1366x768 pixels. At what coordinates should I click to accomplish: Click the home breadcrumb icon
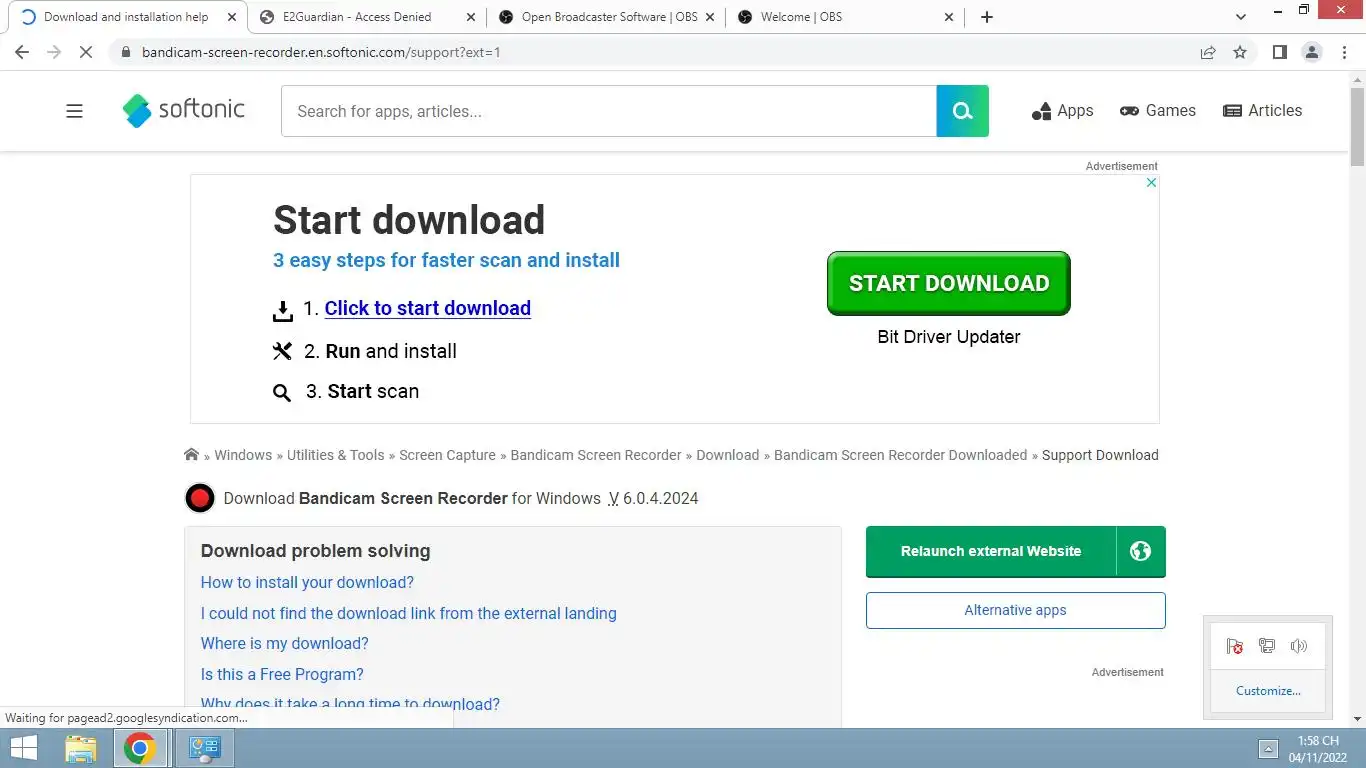[x=191, y=454]
